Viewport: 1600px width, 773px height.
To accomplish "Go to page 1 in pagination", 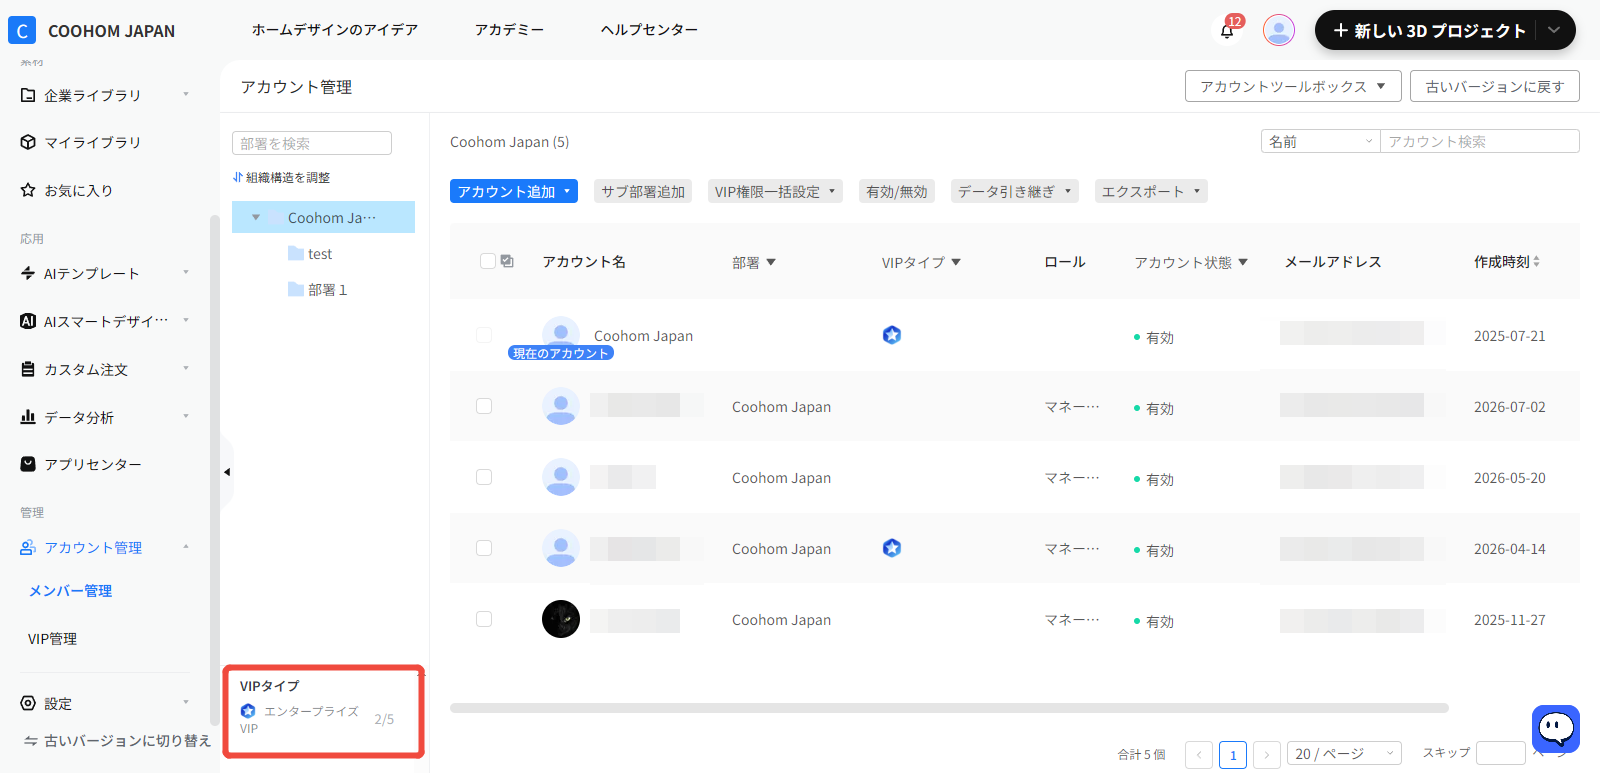I will click(x=1233, y=754).
